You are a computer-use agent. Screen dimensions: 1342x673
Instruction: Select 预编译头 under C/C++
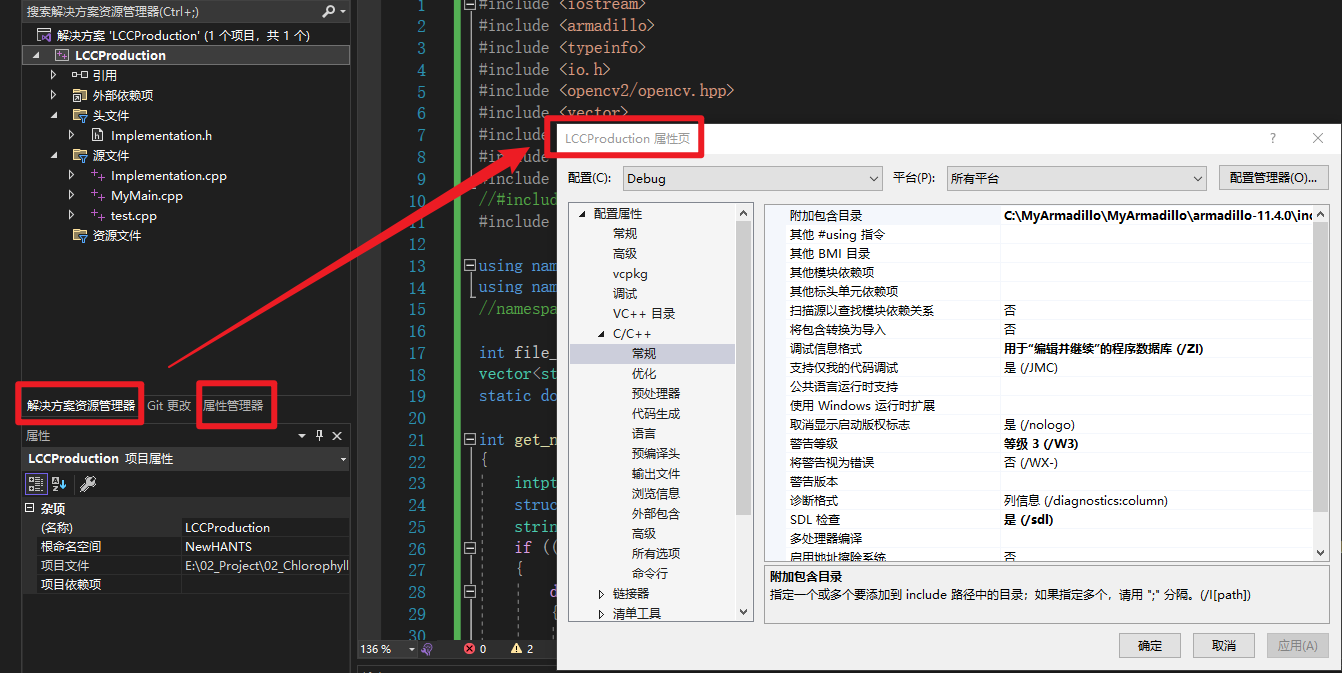click(x=656, y=454)
